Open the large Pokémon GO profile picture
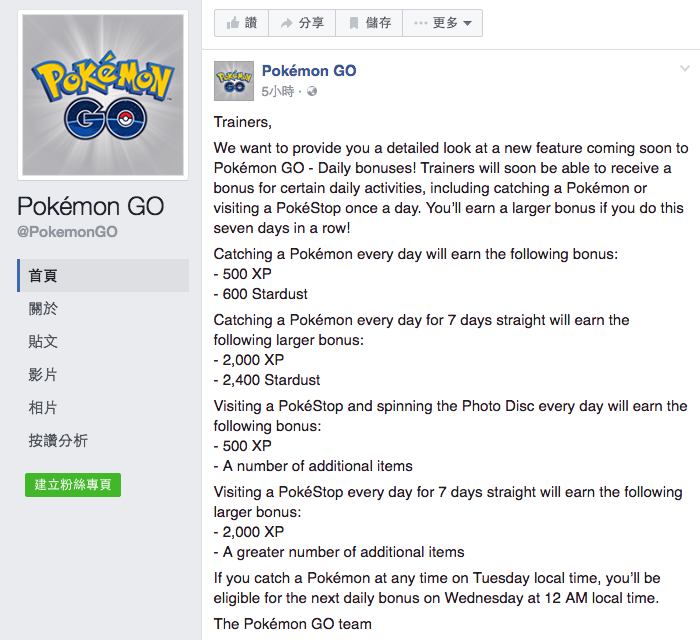Screen dimensions: 700x640 103,96
